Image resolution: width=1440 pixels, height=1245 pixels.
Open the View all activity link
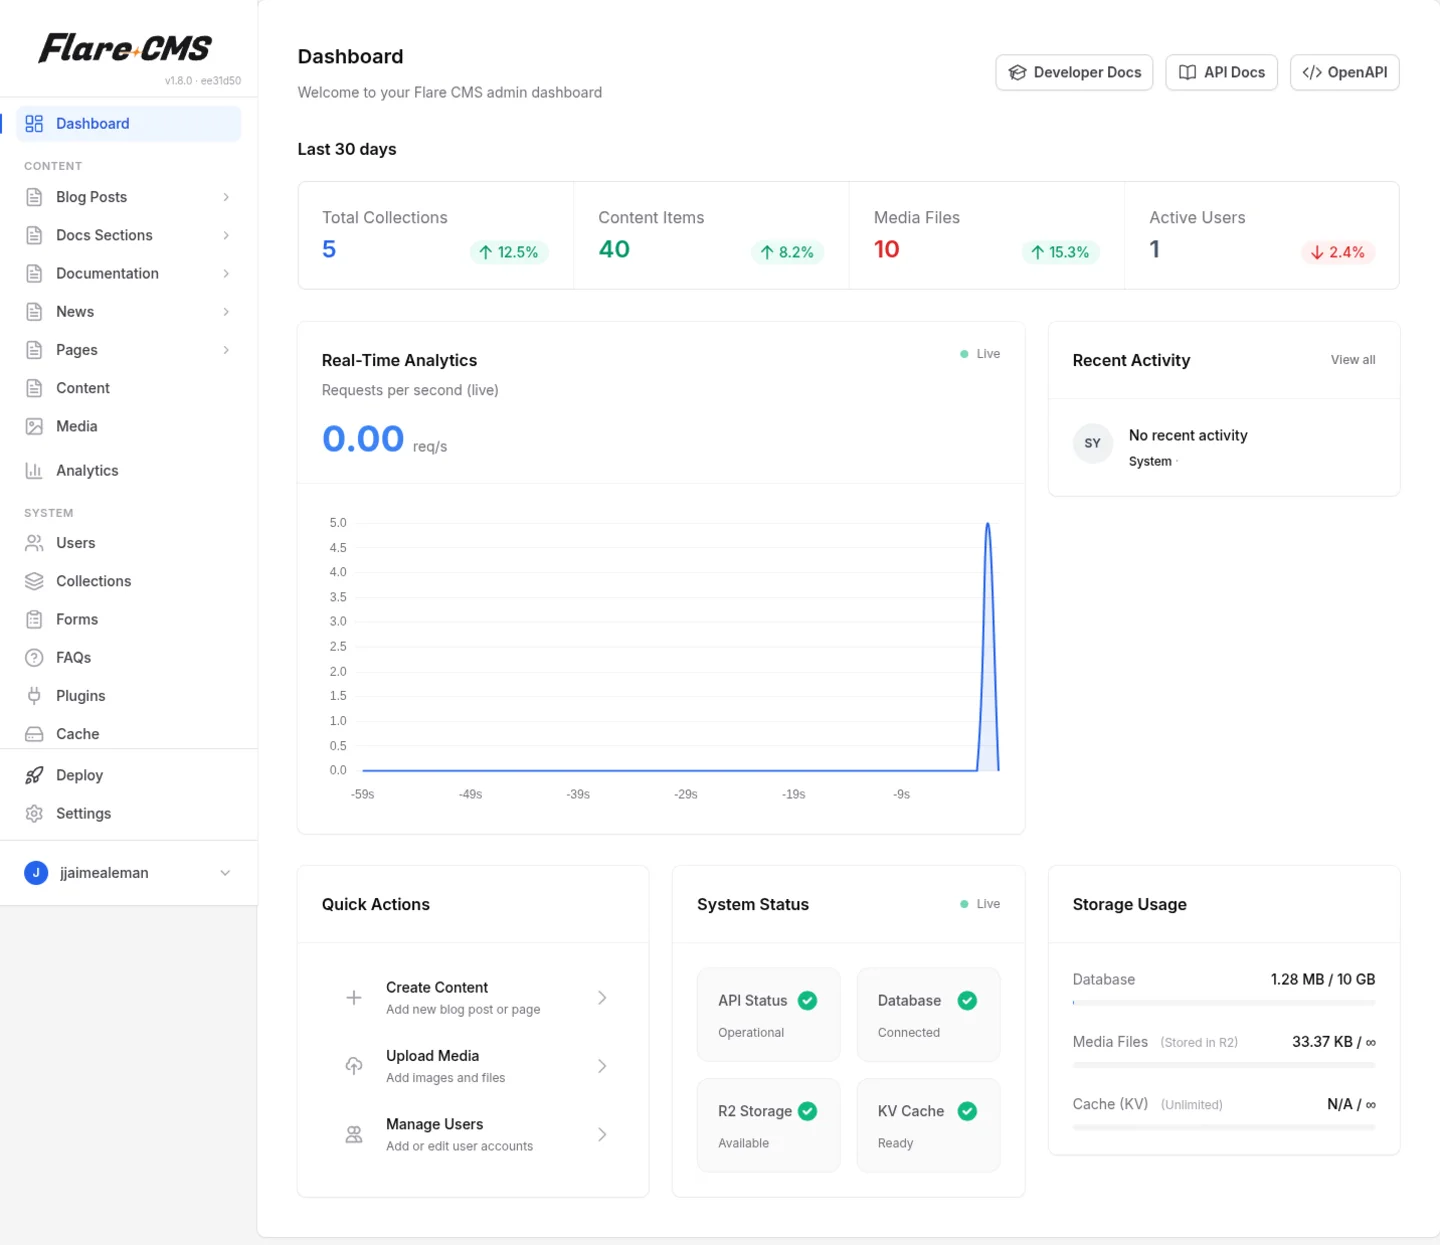pyautogui.click(x=1352, y=360)
